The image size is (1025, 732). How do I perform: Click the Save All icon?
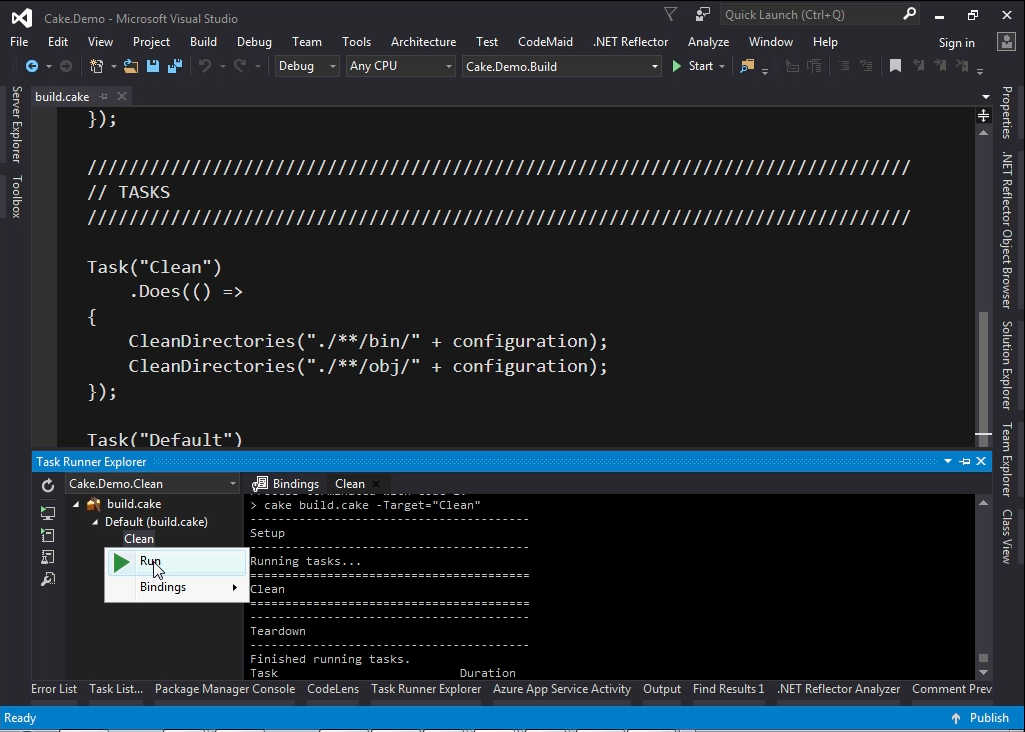tap(175, 66)
